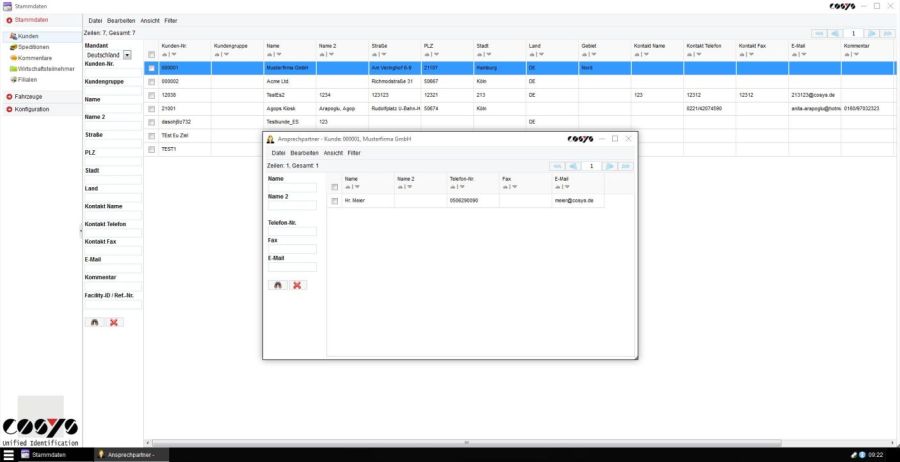The width and height of the screenshot is (900, 462).
Task: Focus the E-Mail filter field in the Ansprechpartner window
Action: tap(292, 267)
